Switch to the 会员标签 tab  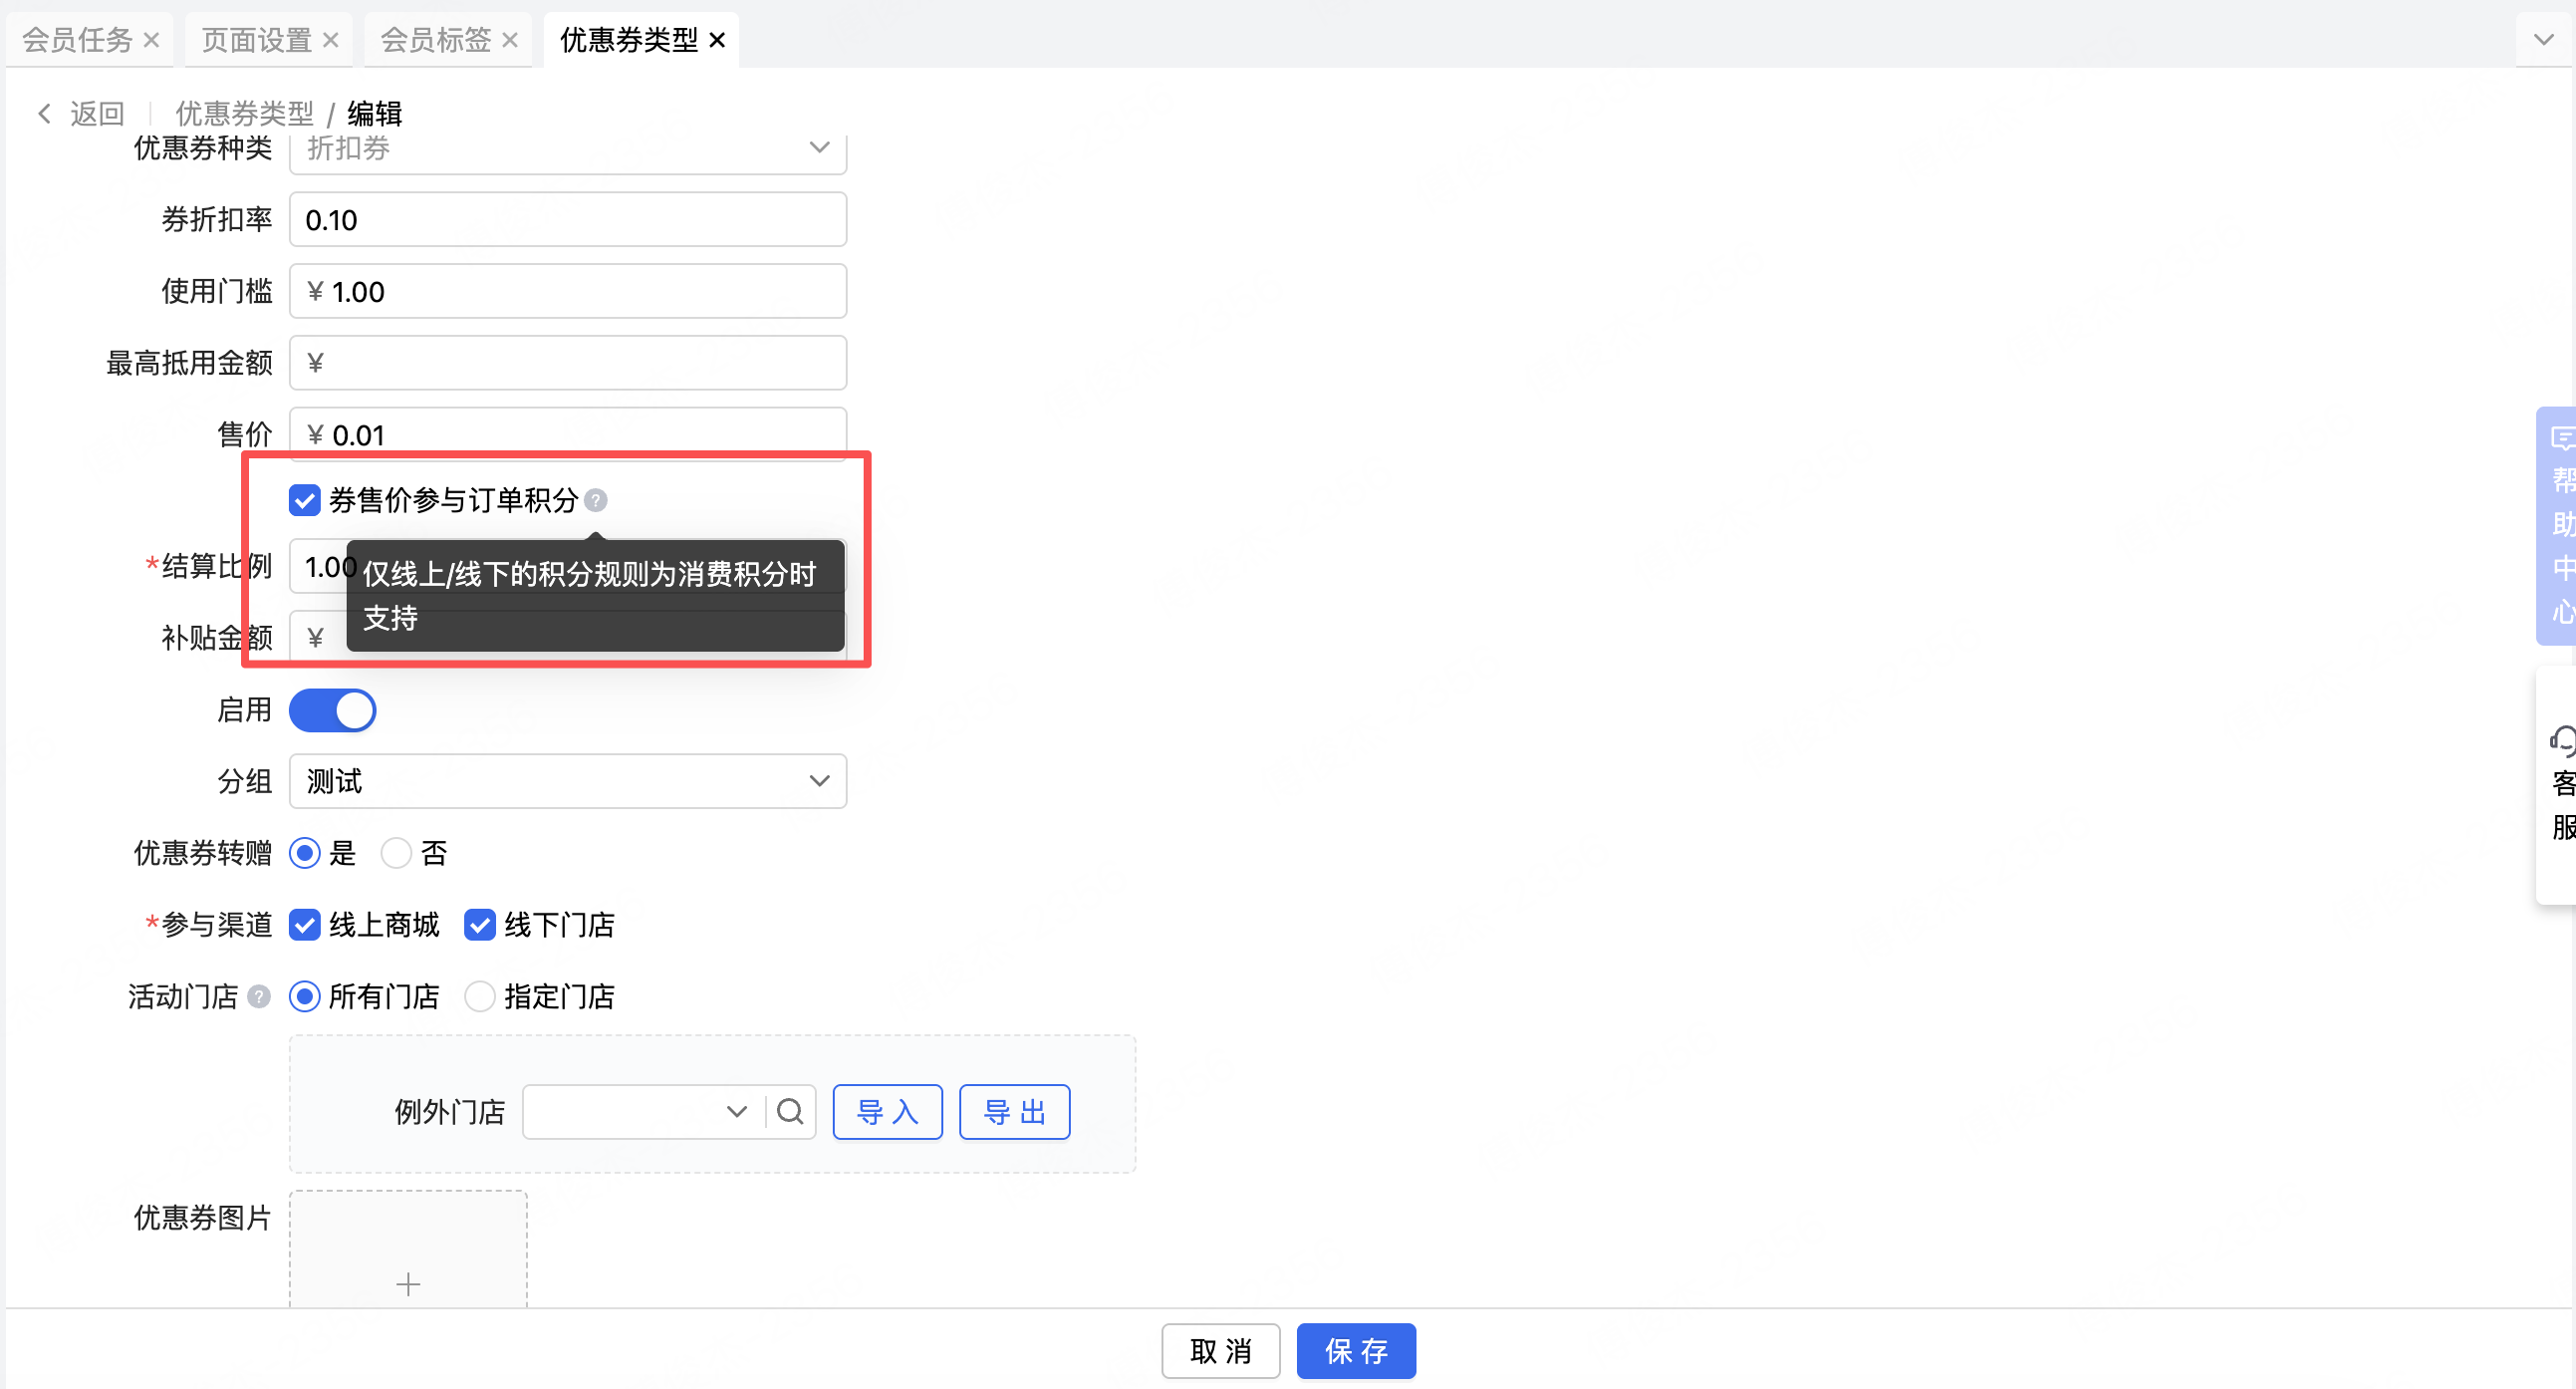click(435, 40)
